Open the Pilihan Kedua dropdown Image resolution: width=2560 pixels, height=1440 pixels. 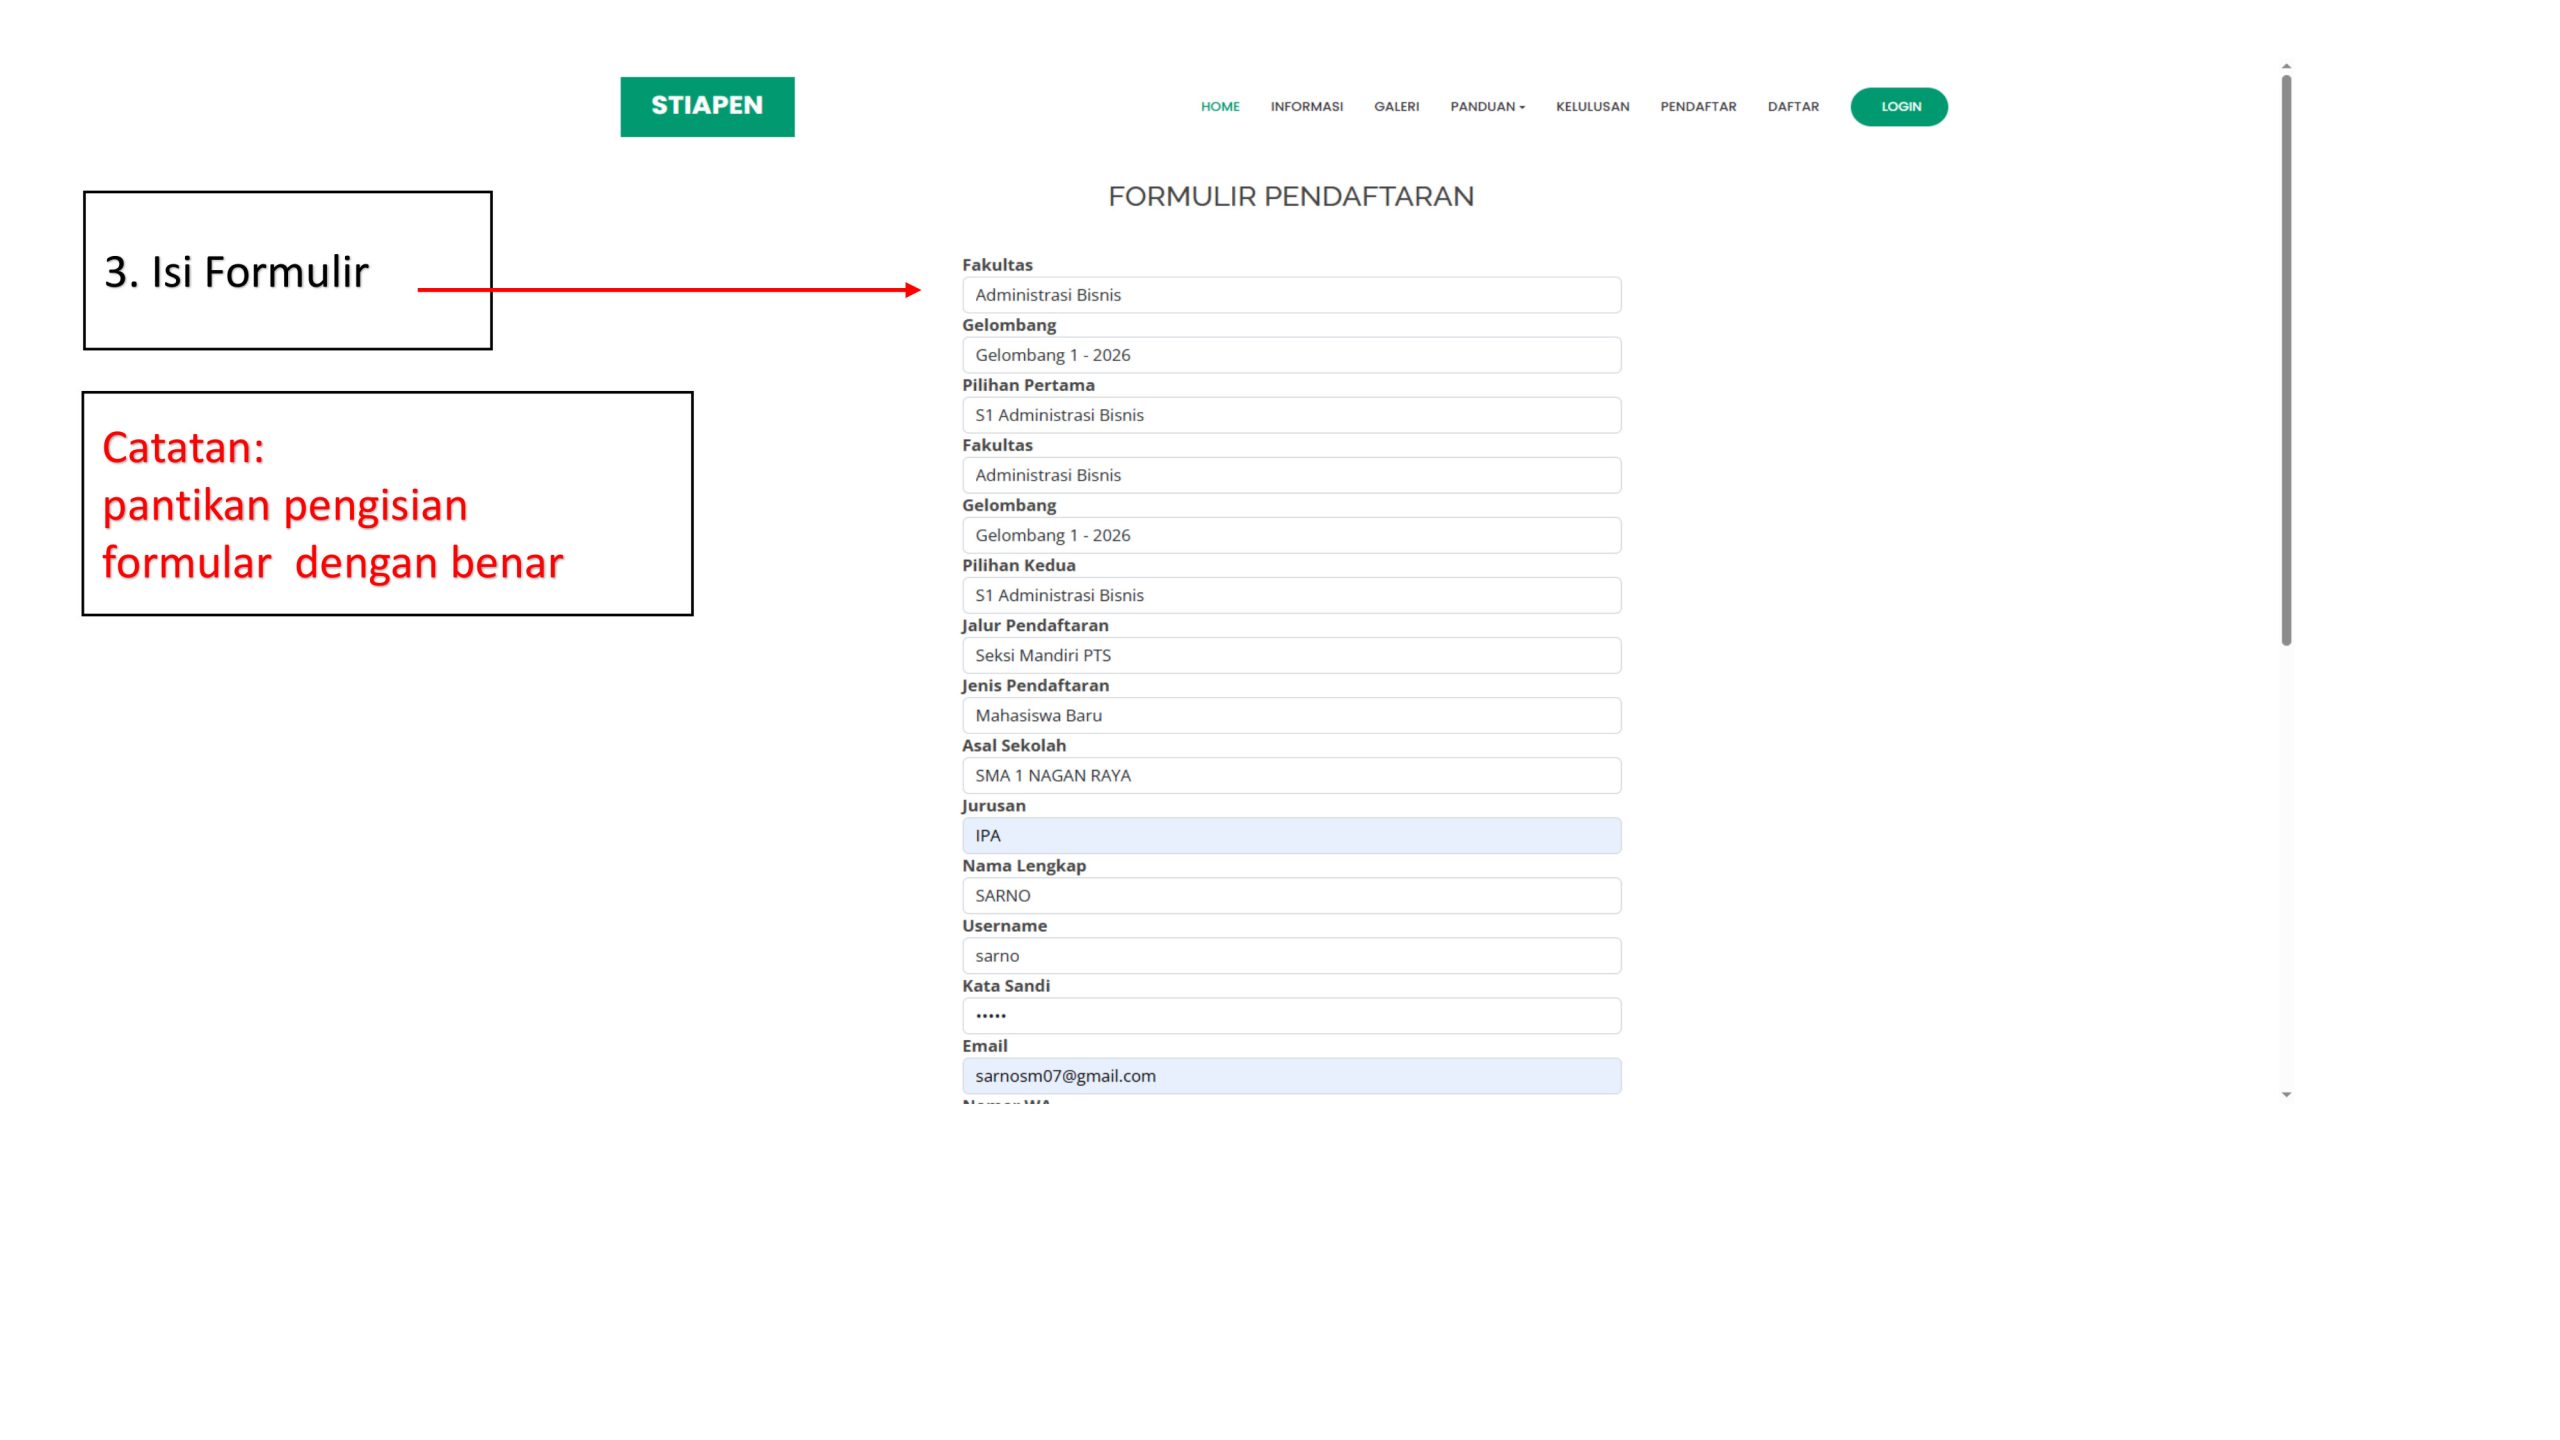[1290, 595]
